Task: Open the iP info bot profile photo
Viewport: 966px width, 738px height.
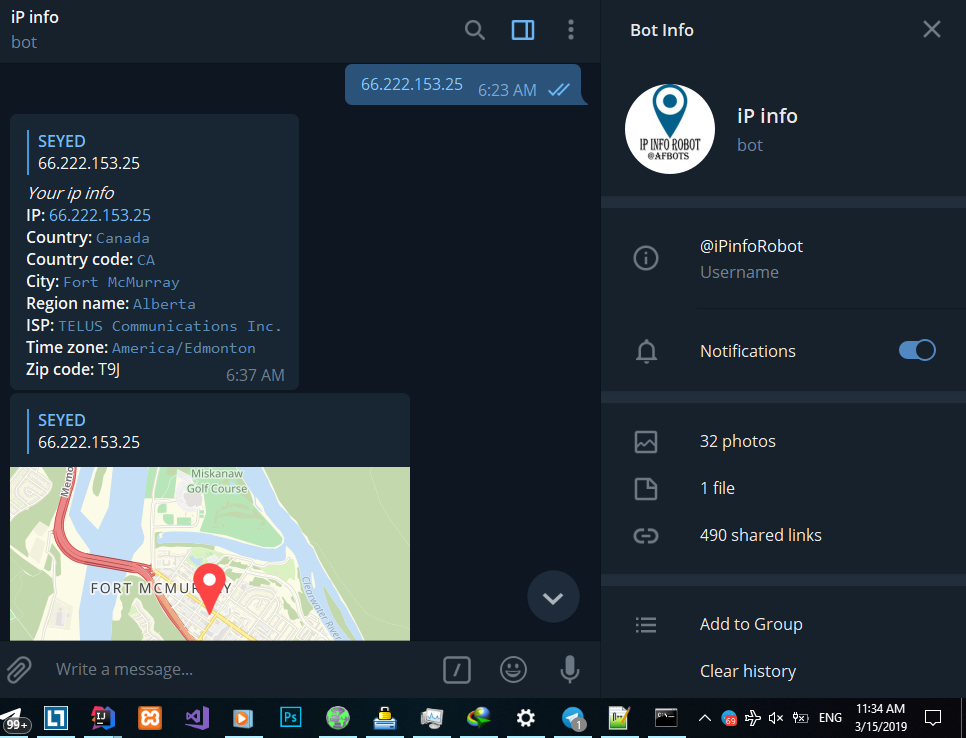Action: coord(670,129)
